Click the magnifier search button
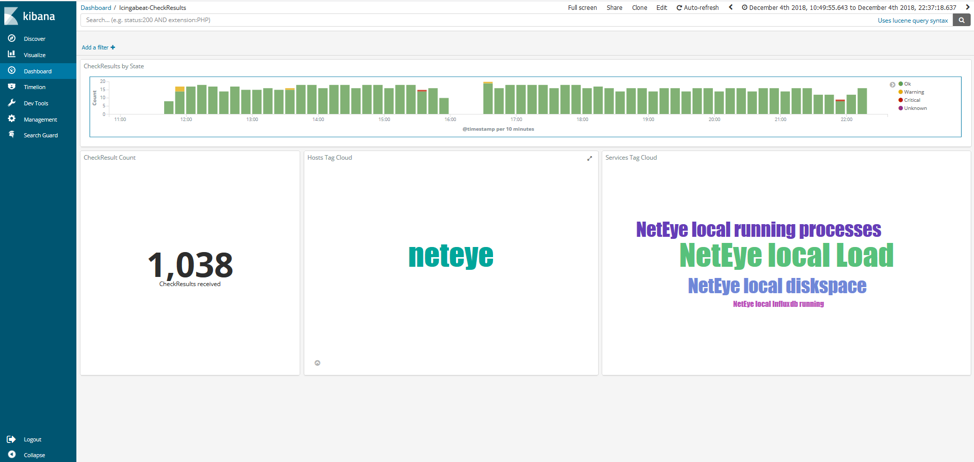Screen dimensions: 974x462 (961, 20)
